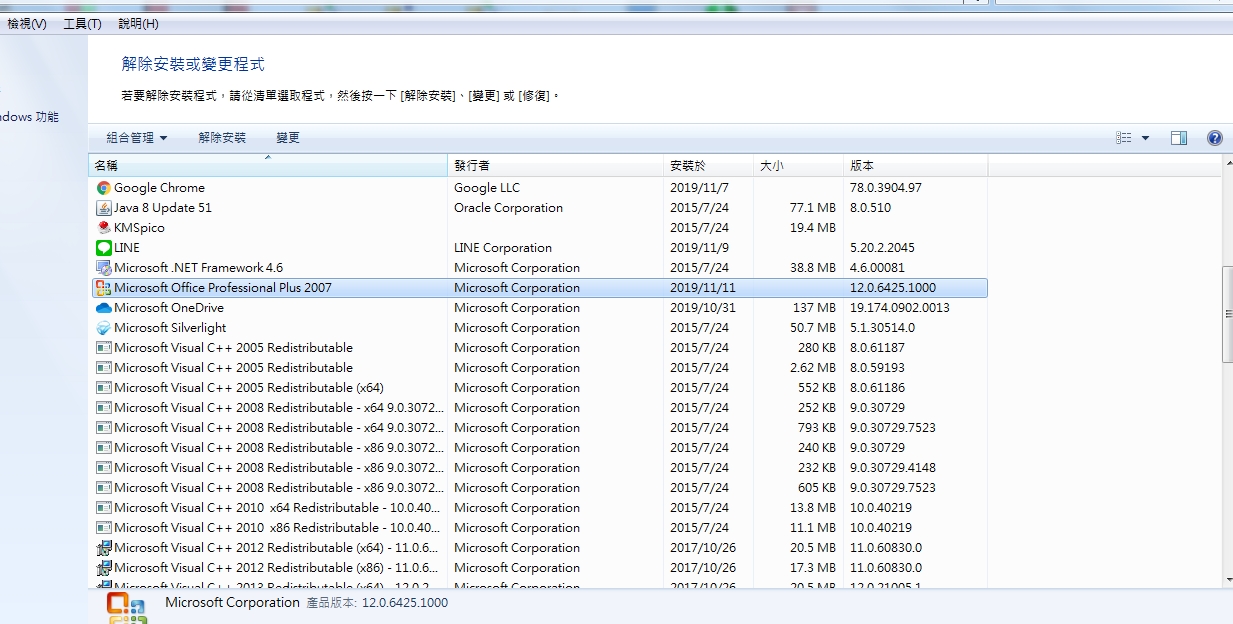
Task: Click the KMSpico program icon
Action: (103, 228)
